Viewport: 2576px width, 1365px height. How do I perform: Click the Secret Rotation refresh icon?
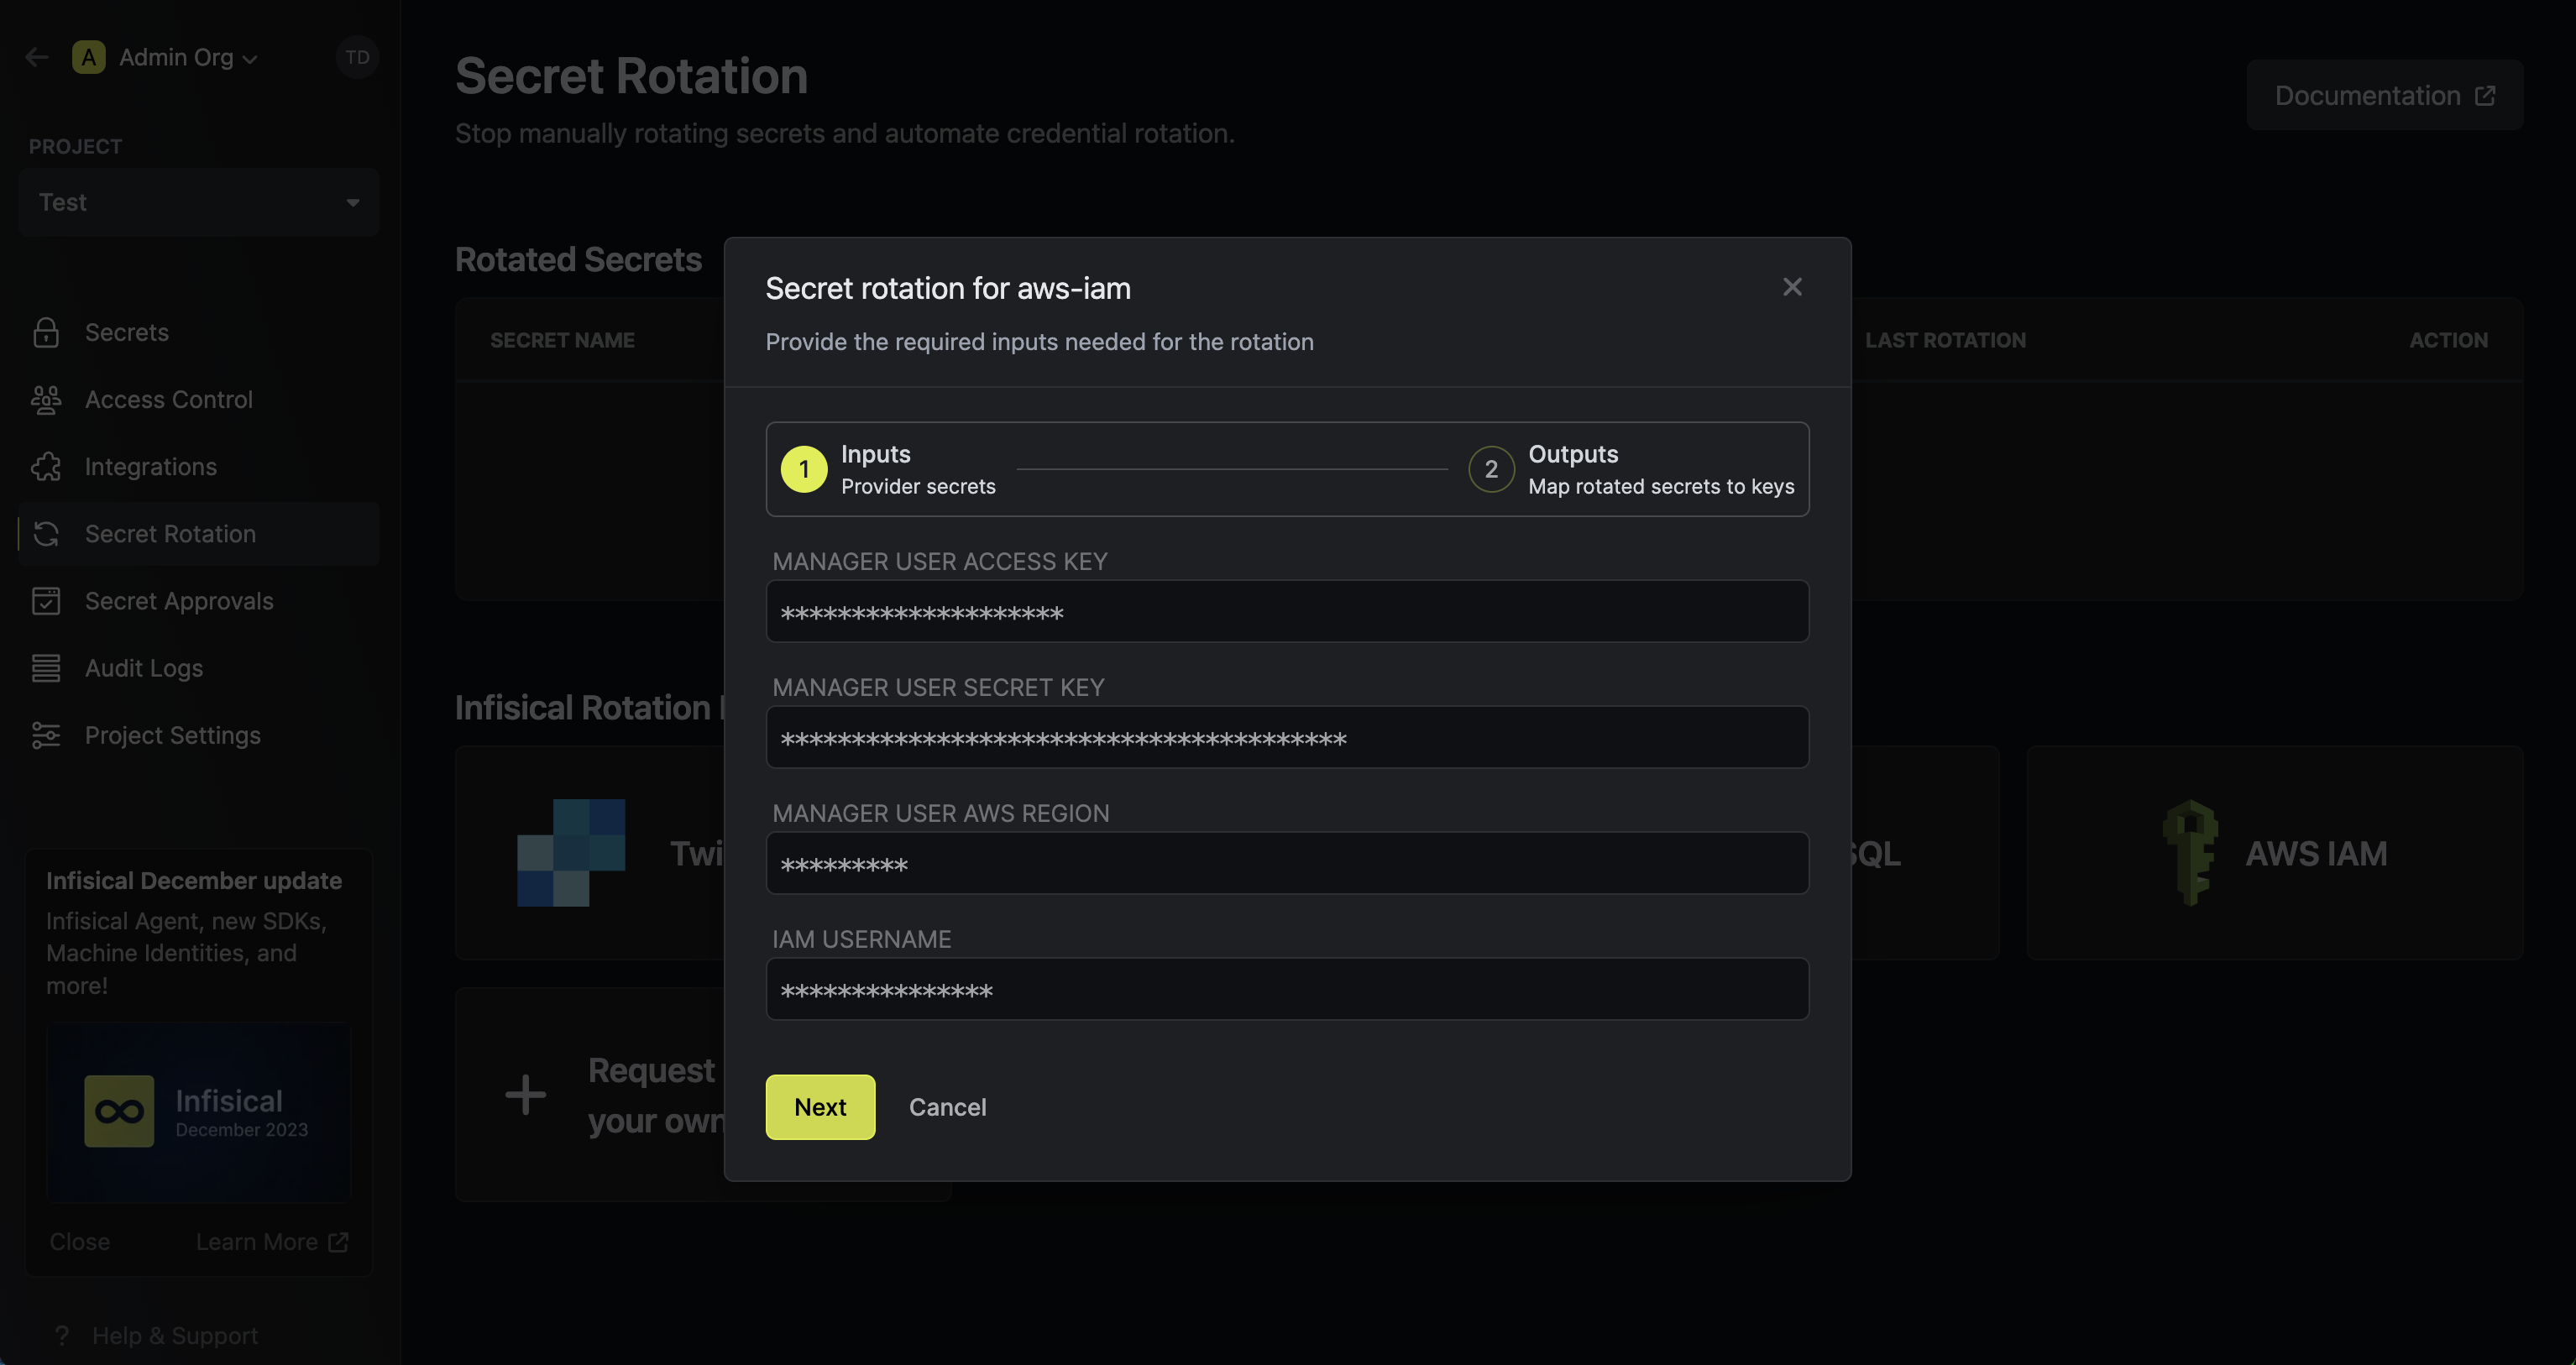tap(46, 534)
